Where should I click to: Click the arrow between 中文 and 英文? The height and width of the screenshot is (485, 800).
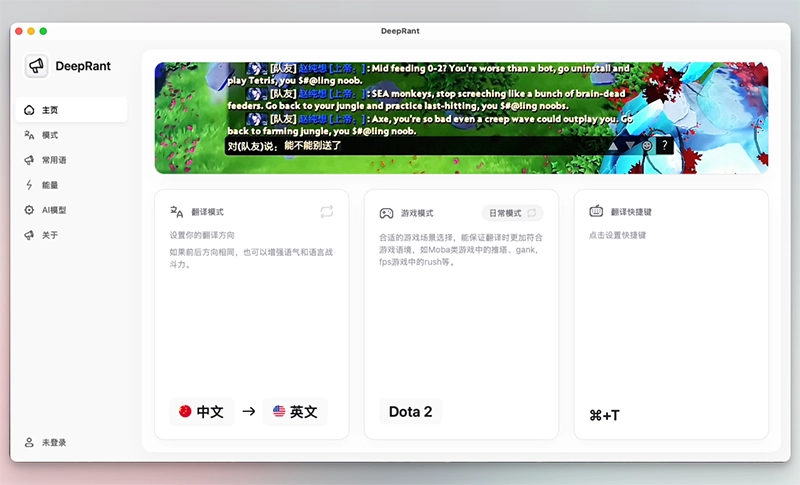click(248, 411)
